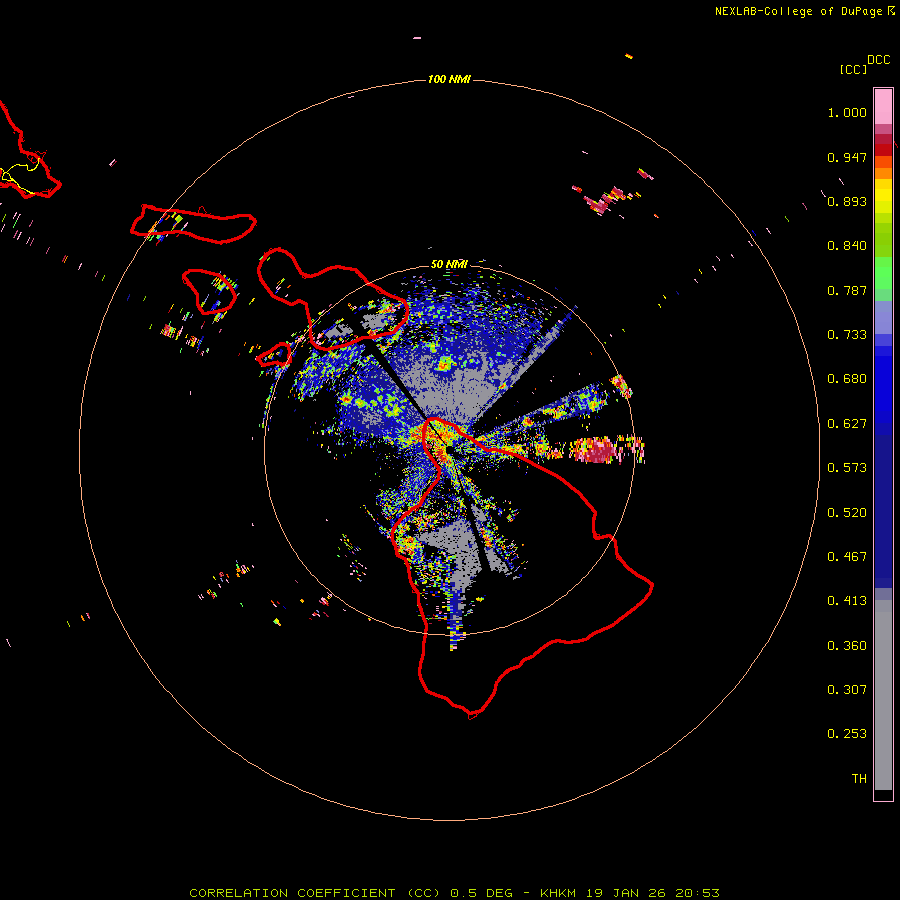Click the pink swatch at top of color bar
The image size is (900, 900).
[x=883, y=107]
